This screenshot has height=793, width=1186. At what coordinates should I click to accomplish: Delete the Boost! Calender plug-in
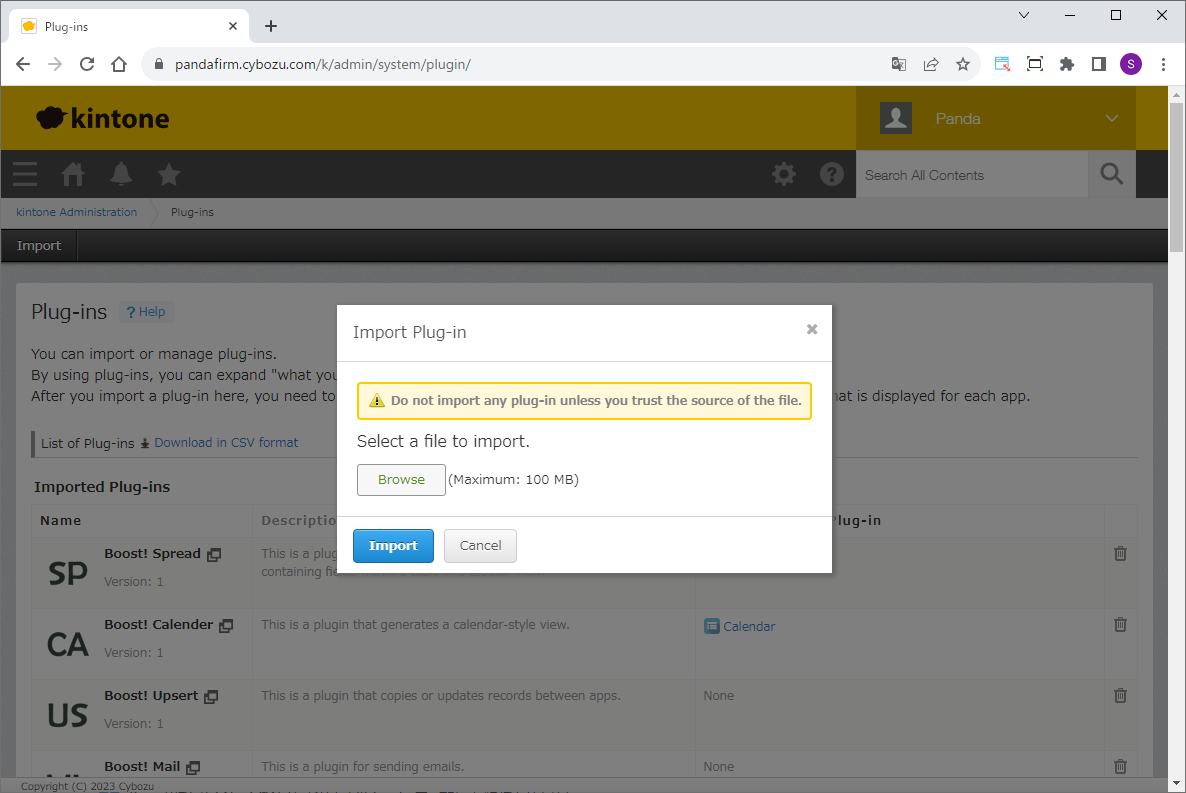click(1120, 625)
